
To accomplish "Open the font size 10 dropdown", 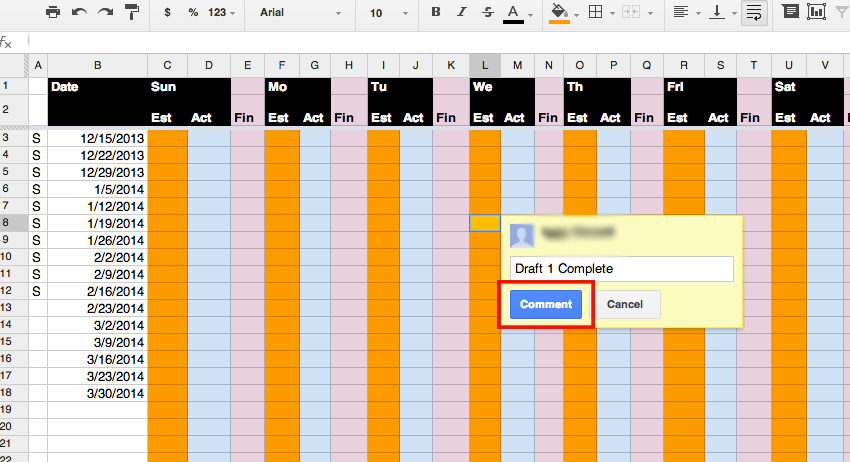I will point(389,12).
